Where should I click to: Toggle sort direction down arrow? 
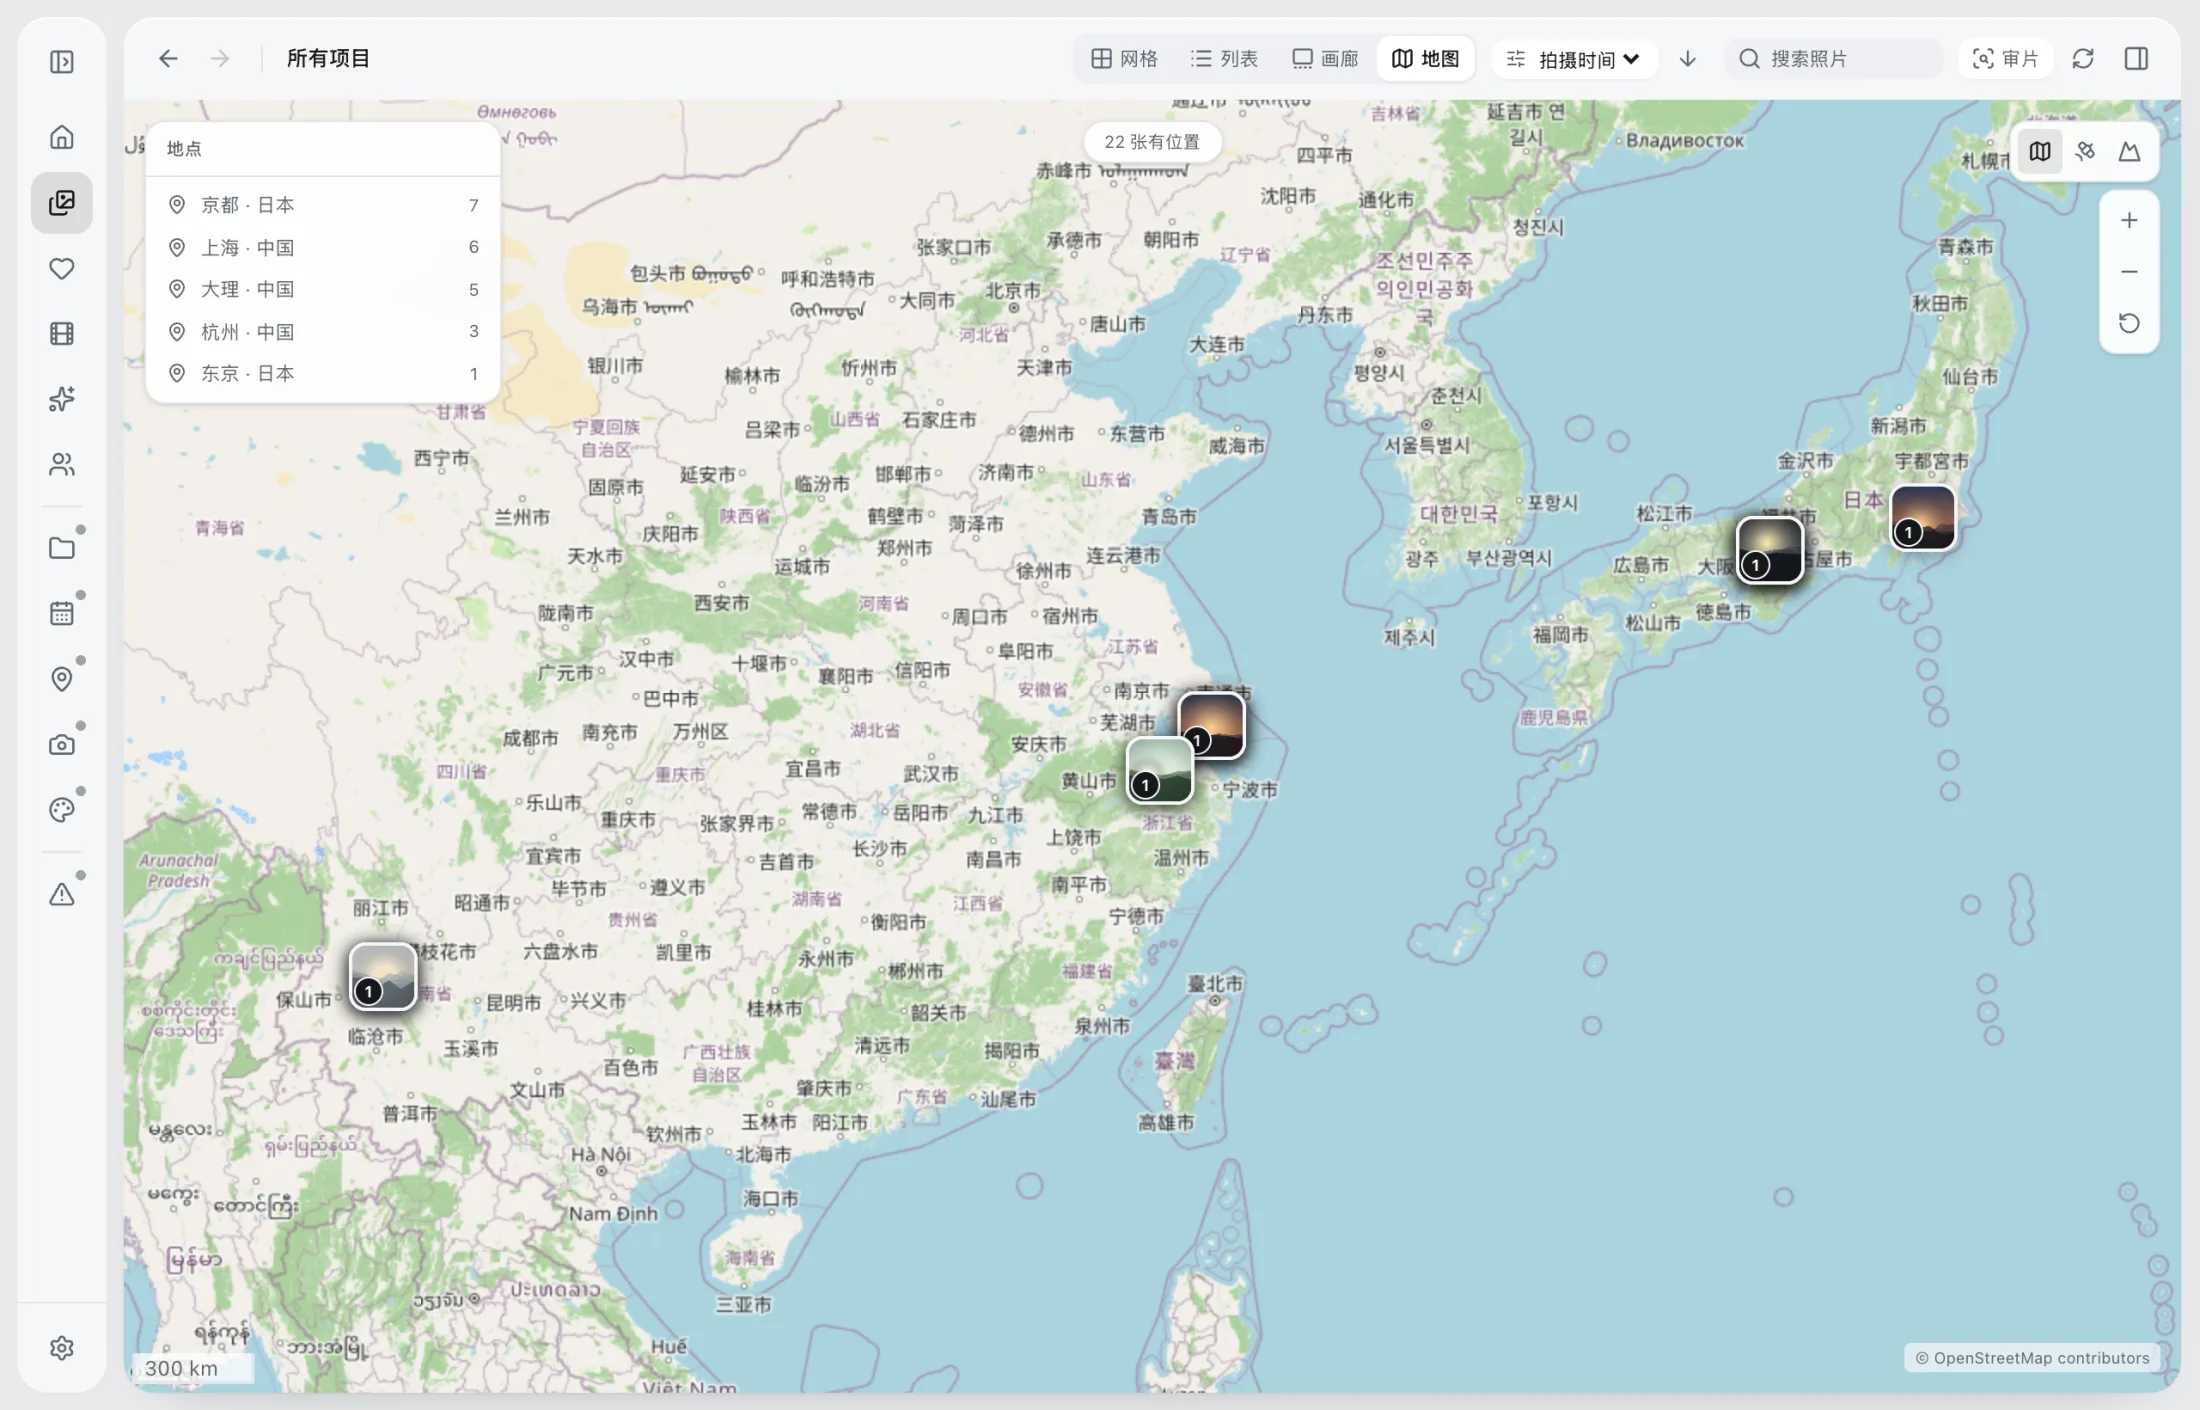coord(1688,59)
